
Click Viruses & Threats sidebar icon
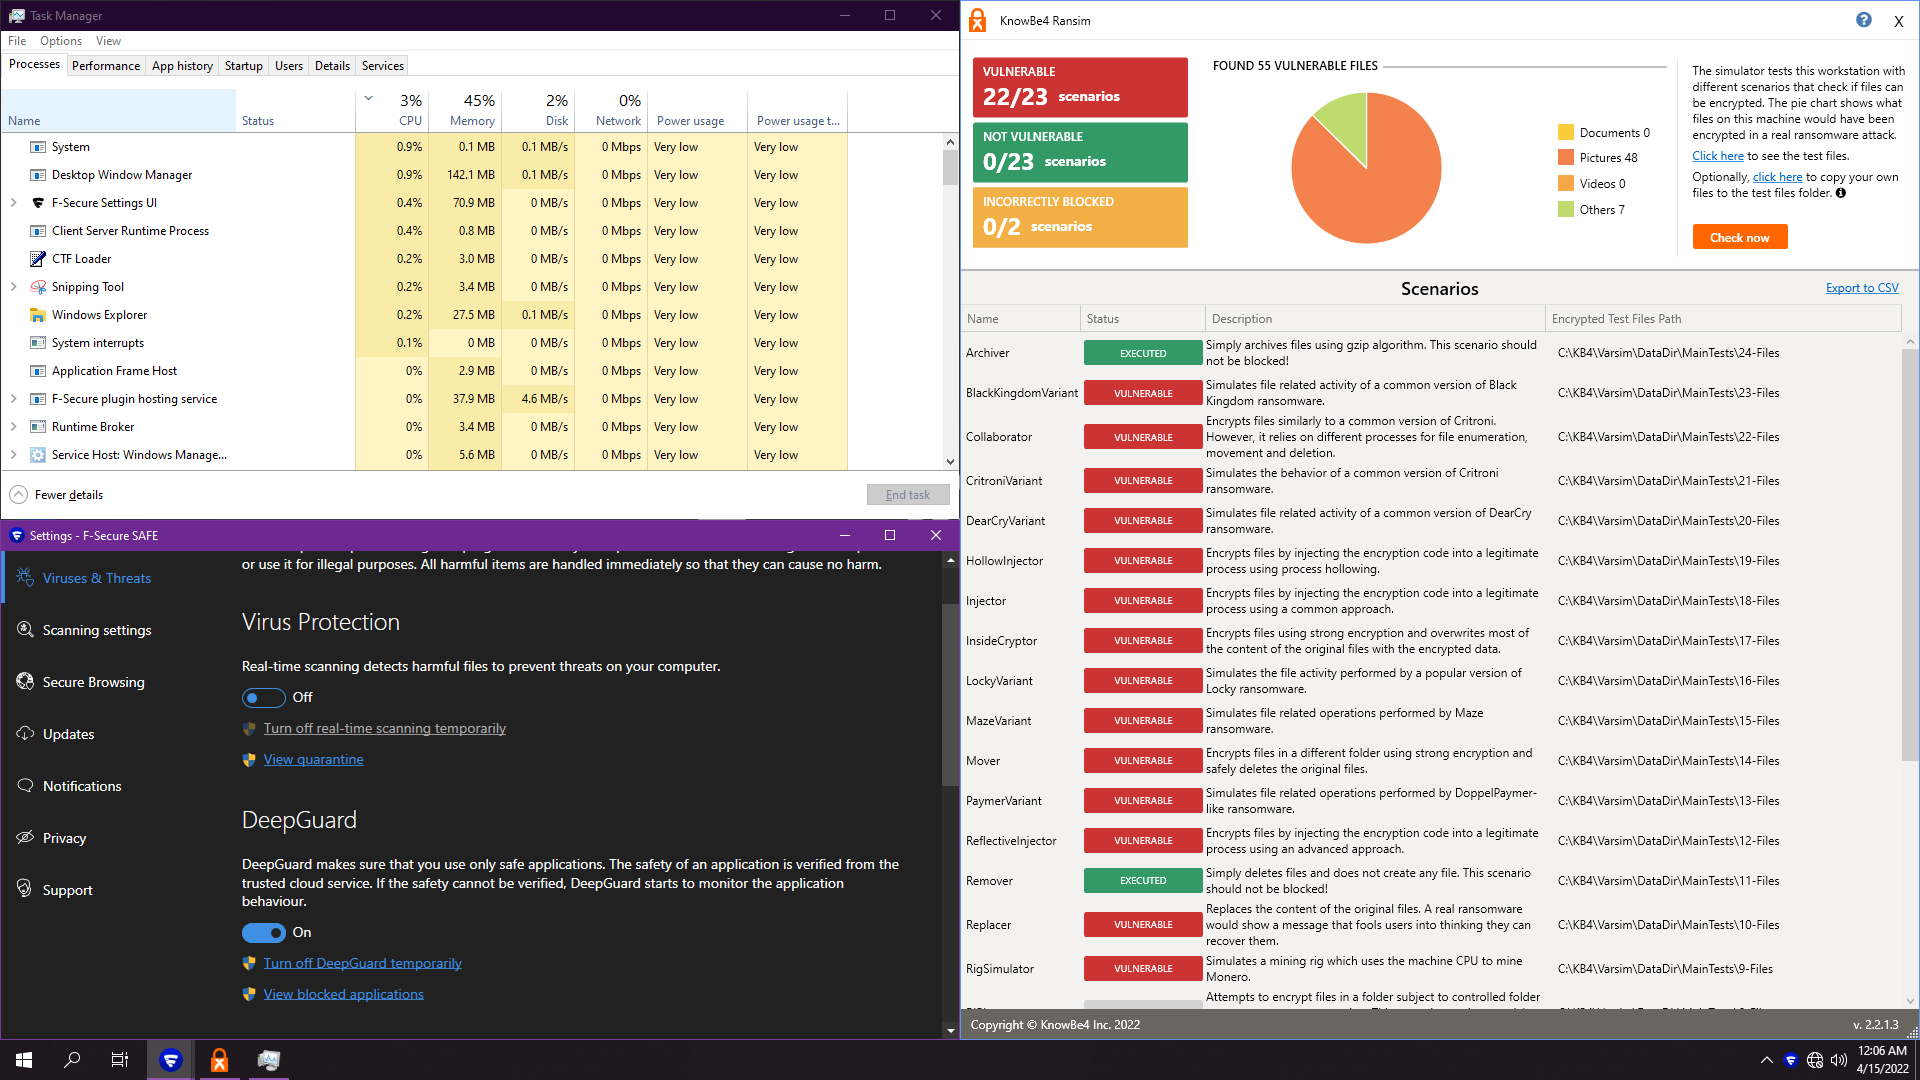(25, 577)
